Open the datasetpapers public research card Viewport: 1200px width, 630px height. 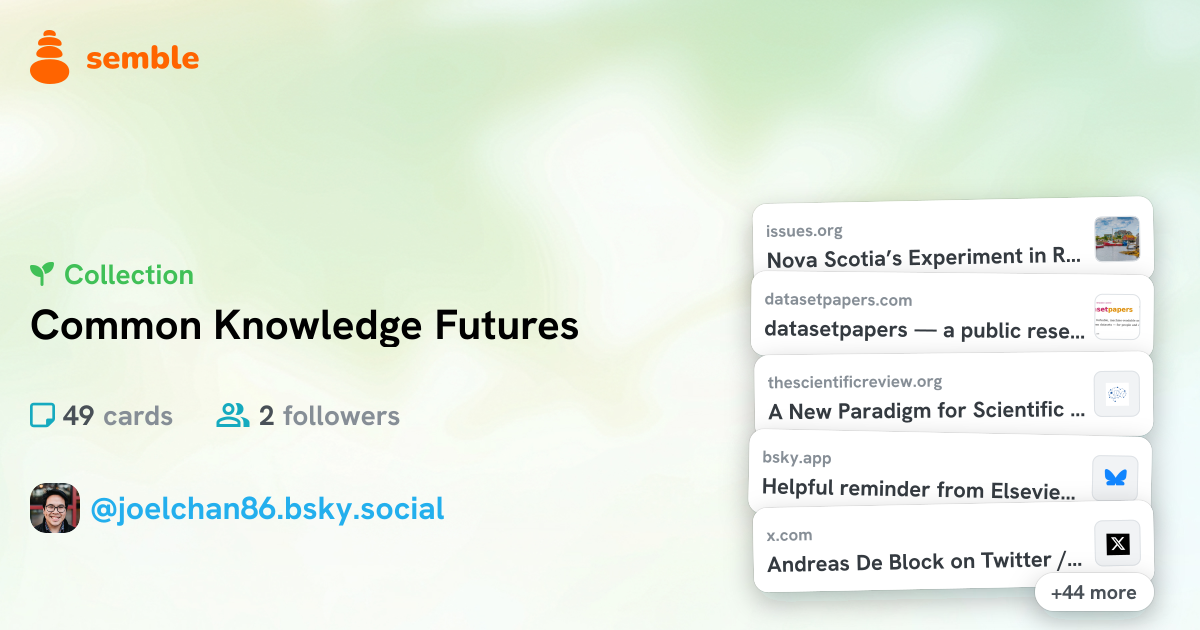point(952,316)
